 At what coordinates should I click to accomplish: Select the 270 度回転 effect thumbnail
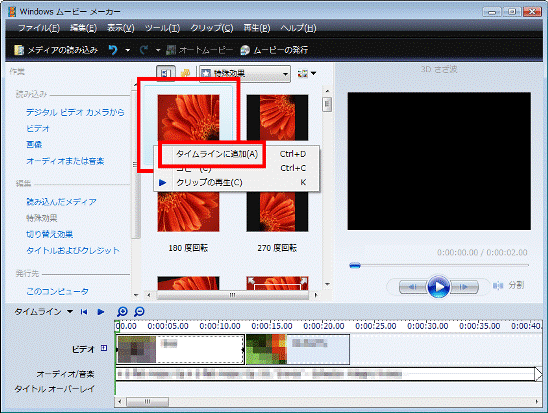(277, 212)
